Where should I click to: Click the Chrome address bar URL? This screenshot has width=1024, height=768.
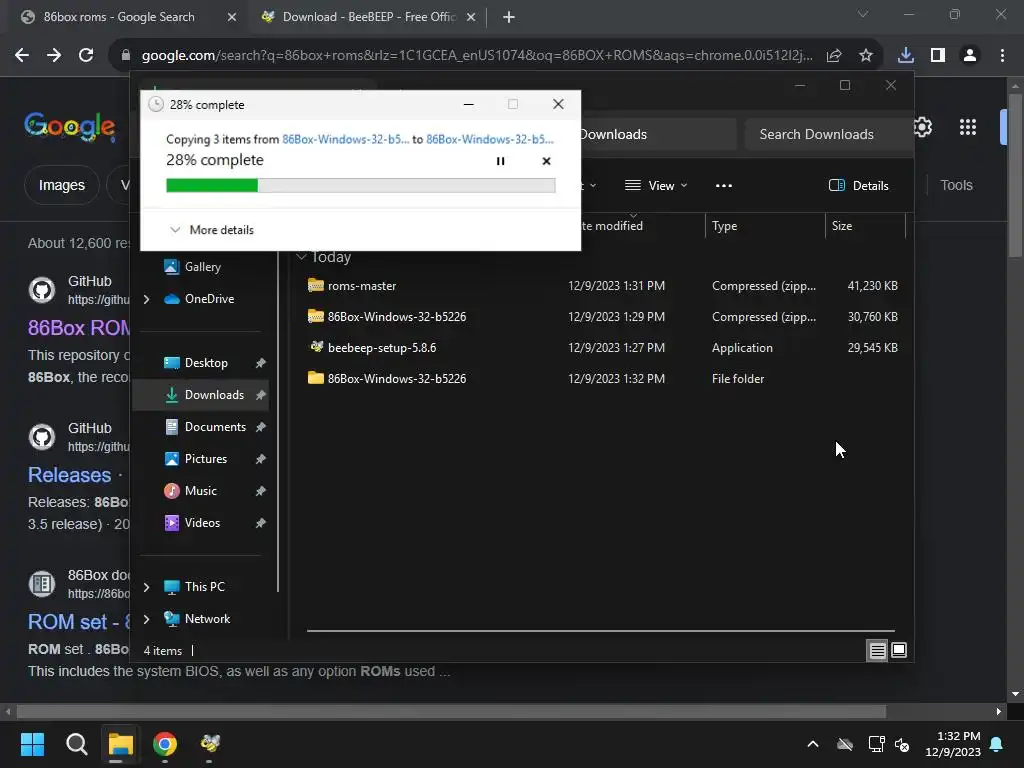click(x=477, y=56)
